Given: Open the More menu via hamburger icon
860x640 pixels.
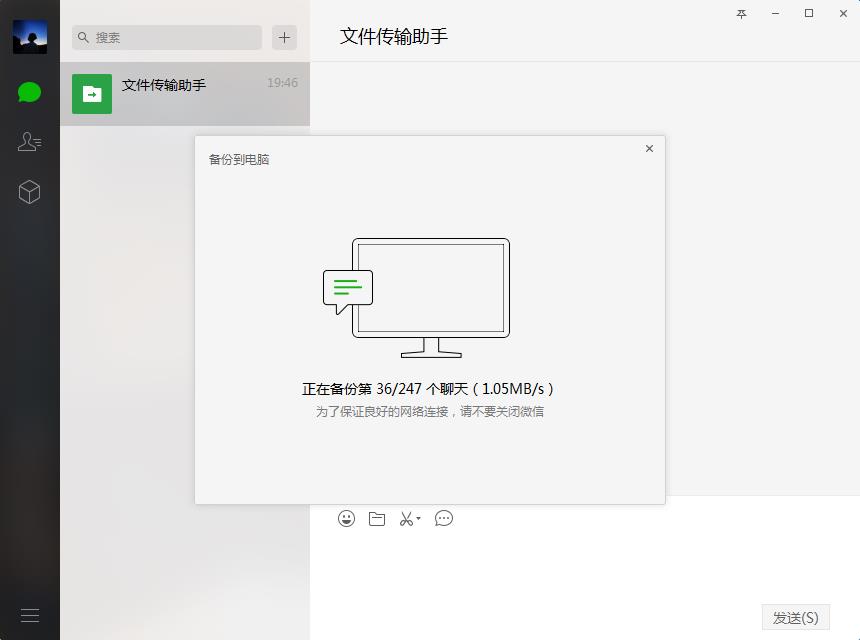Looking at the screenshot, I should [29, 615].
